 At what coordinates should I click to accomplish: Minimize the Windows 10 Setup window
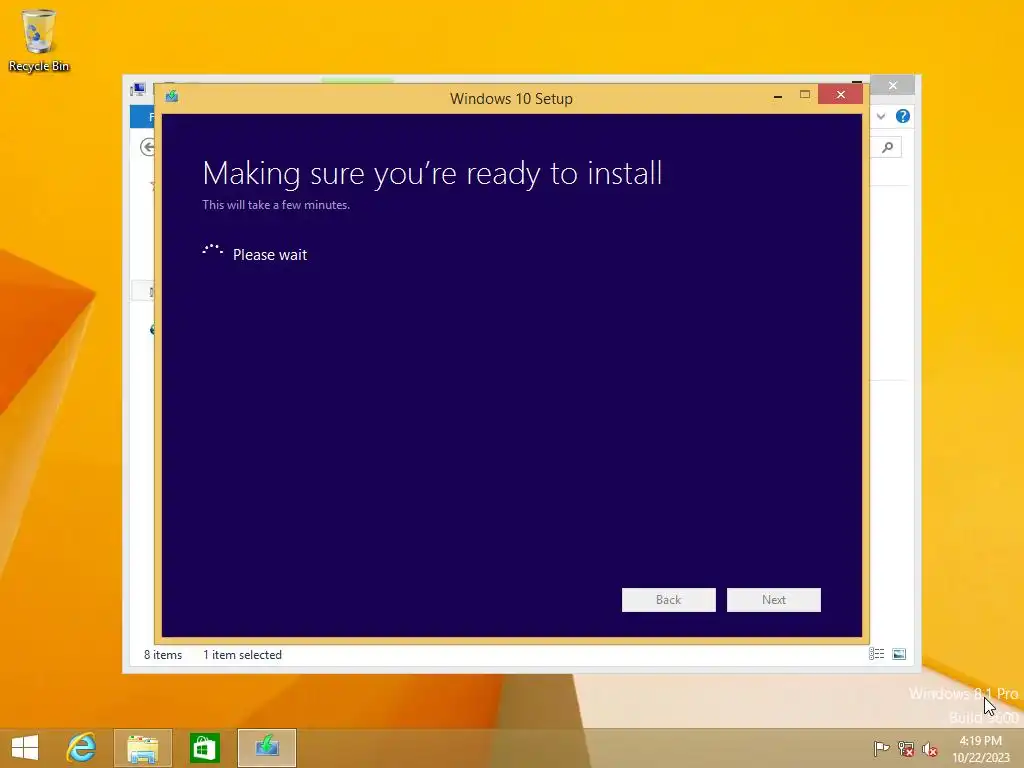pos(778,96)
